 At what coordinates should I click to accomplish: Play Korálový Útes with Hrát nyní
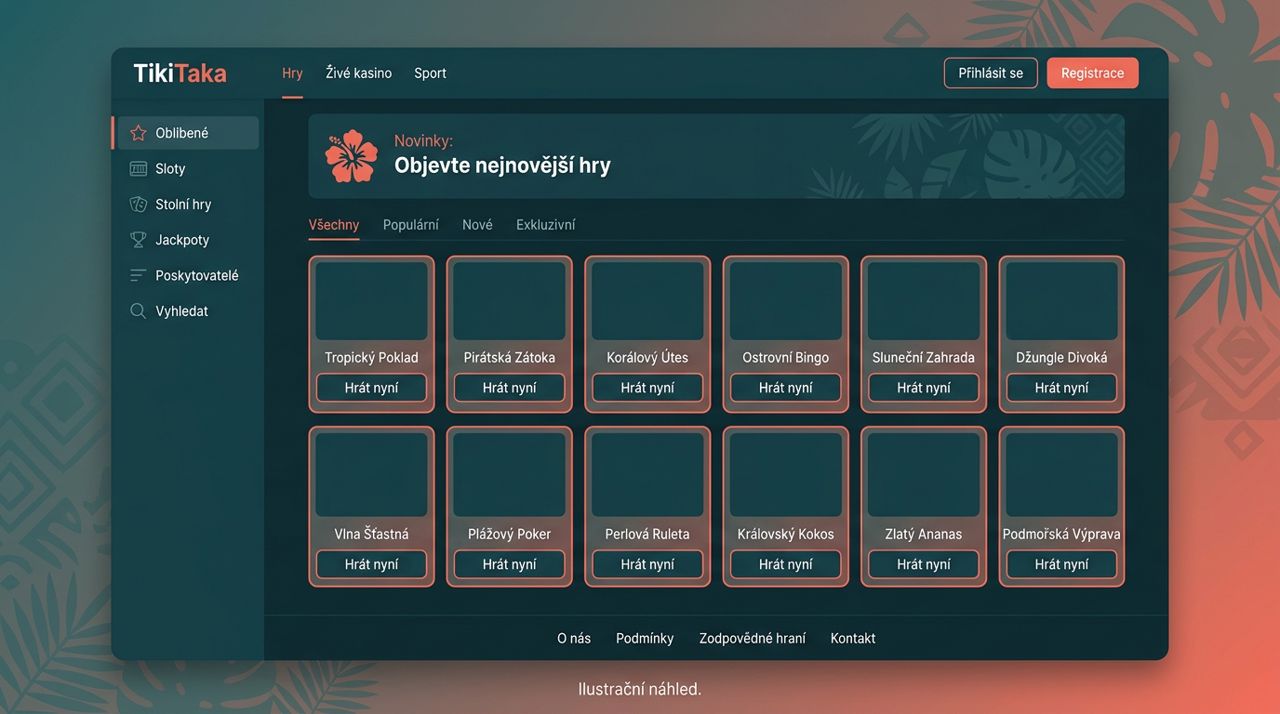click(647, 388)
